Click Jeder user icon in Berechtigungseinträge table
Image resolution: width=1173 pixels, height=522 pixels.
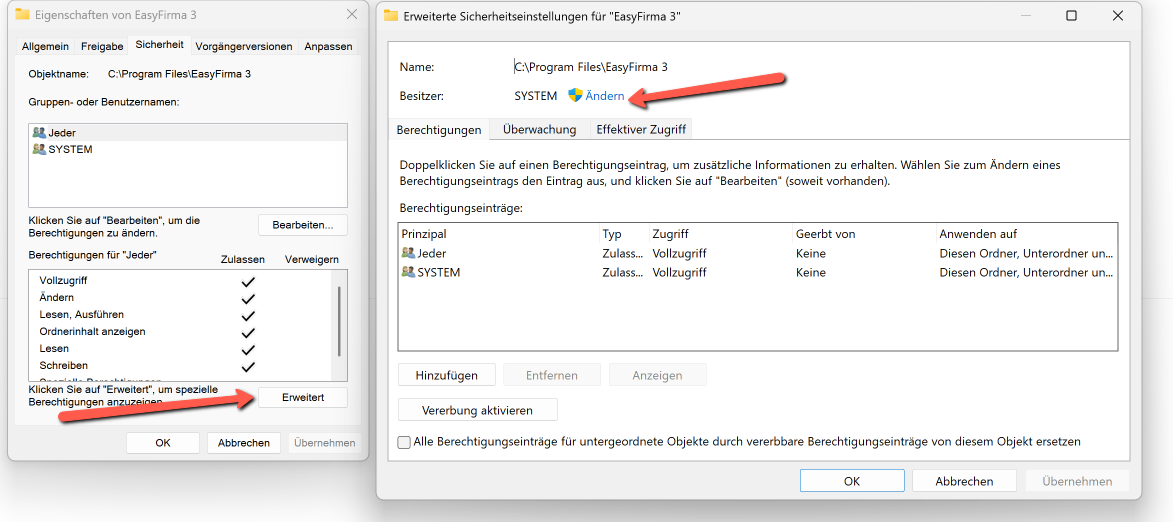408,254
